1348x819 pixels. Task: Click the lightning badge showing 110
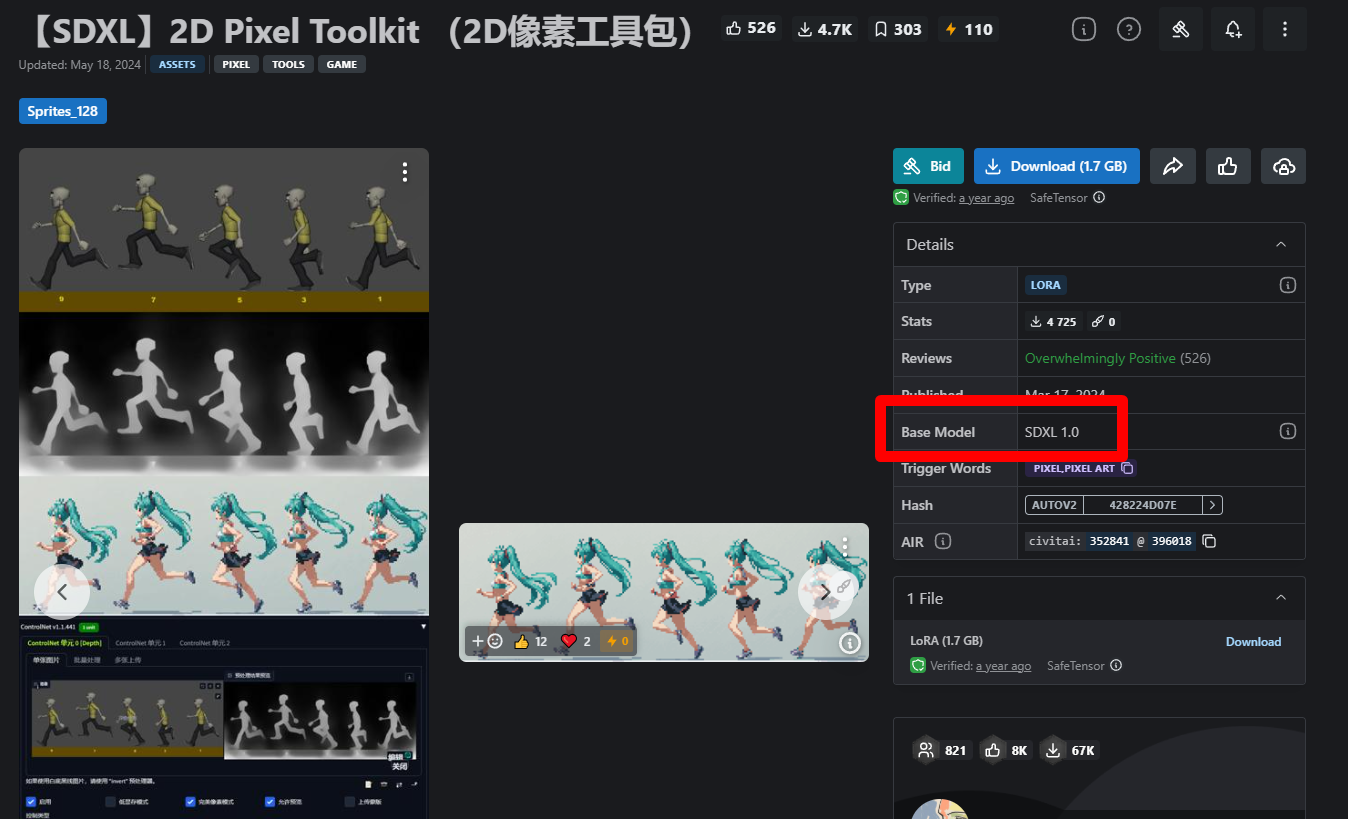coord(969,29)
